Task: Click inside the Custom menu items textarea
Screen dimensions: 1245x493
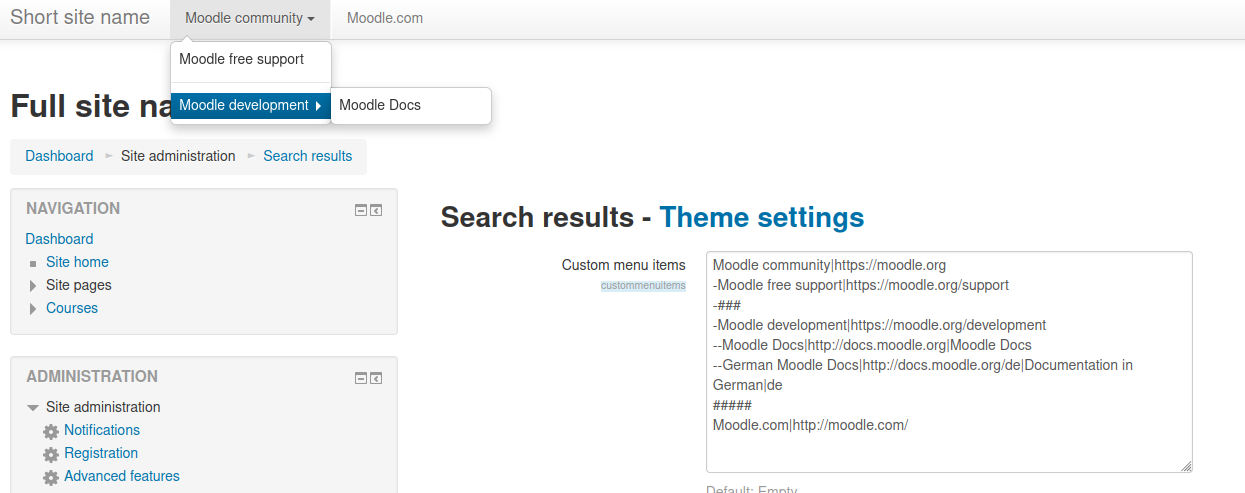Action: [x=949, y=362]
